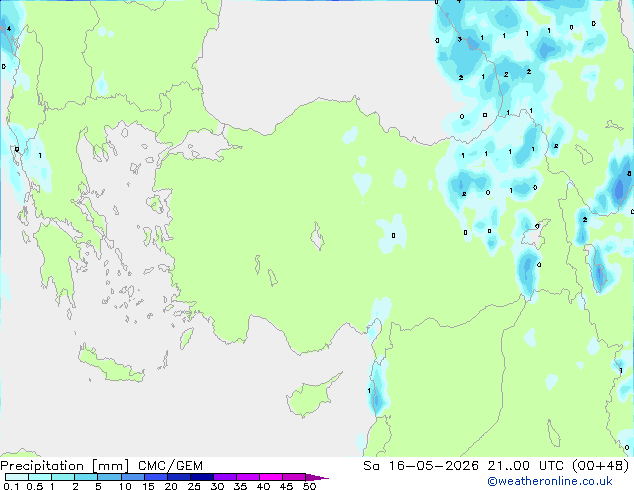
Task: Click the 25–30 mm dark navy legend swatch
Action: pos(202,477)
